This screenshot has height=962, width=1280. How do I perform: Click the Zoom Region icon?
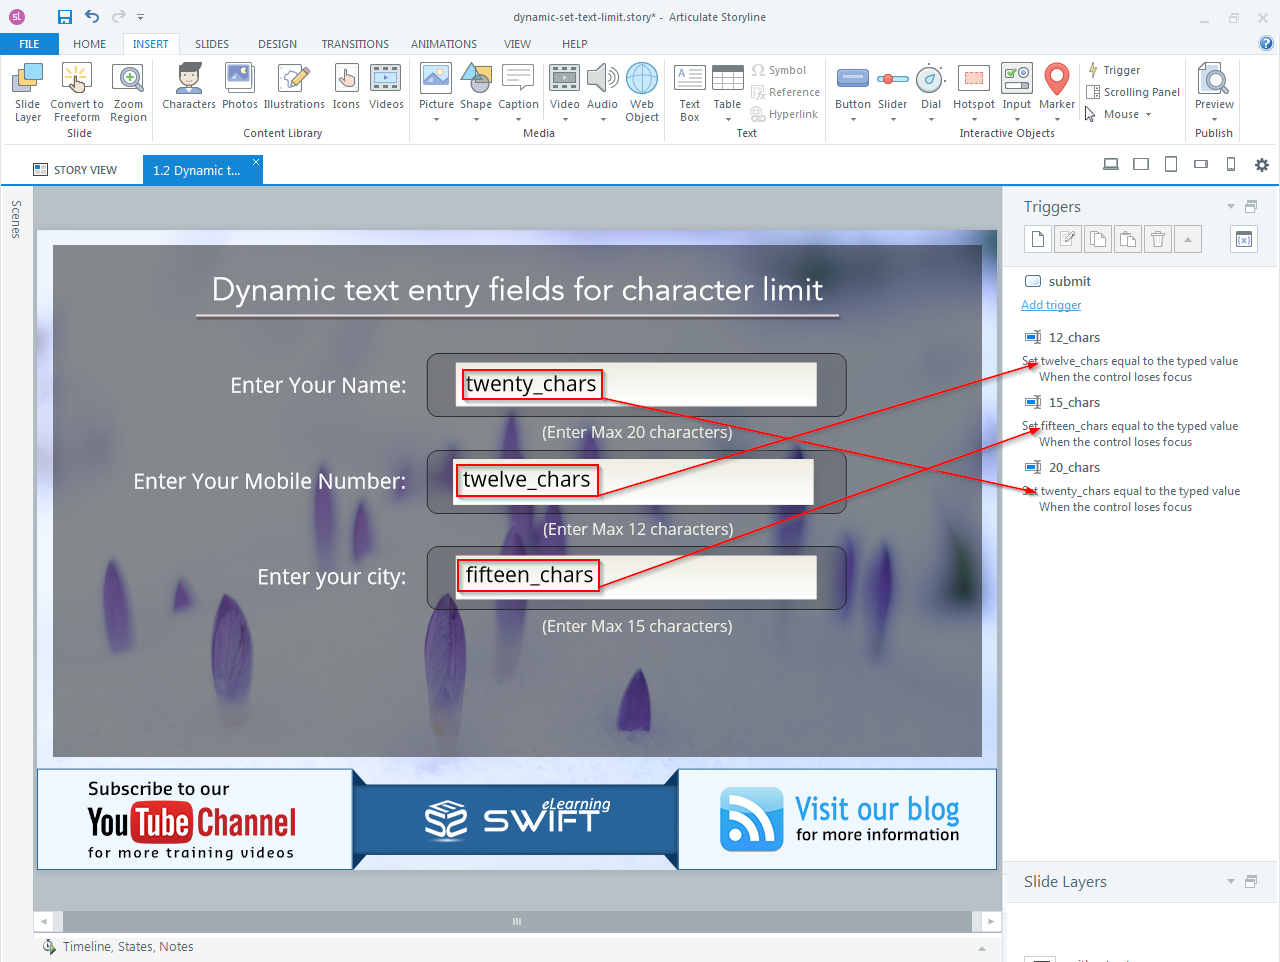[128, 91]
